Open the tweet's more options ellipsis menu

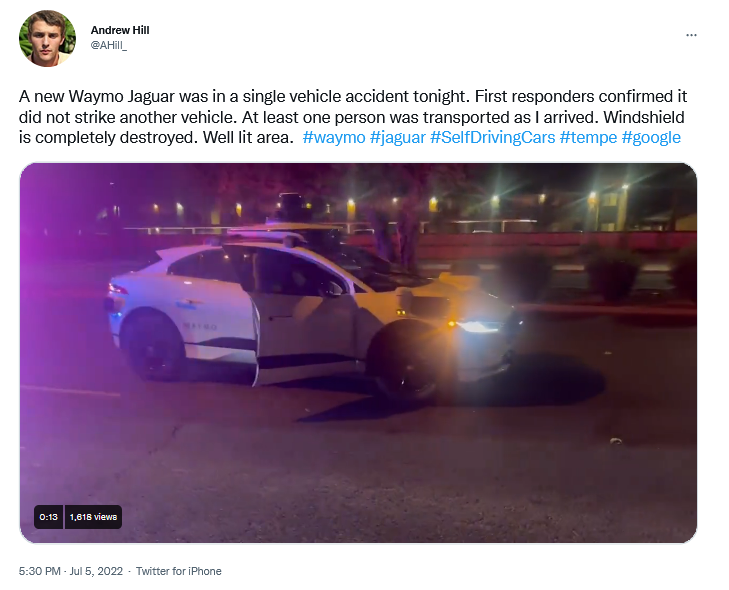click(691, 35)
